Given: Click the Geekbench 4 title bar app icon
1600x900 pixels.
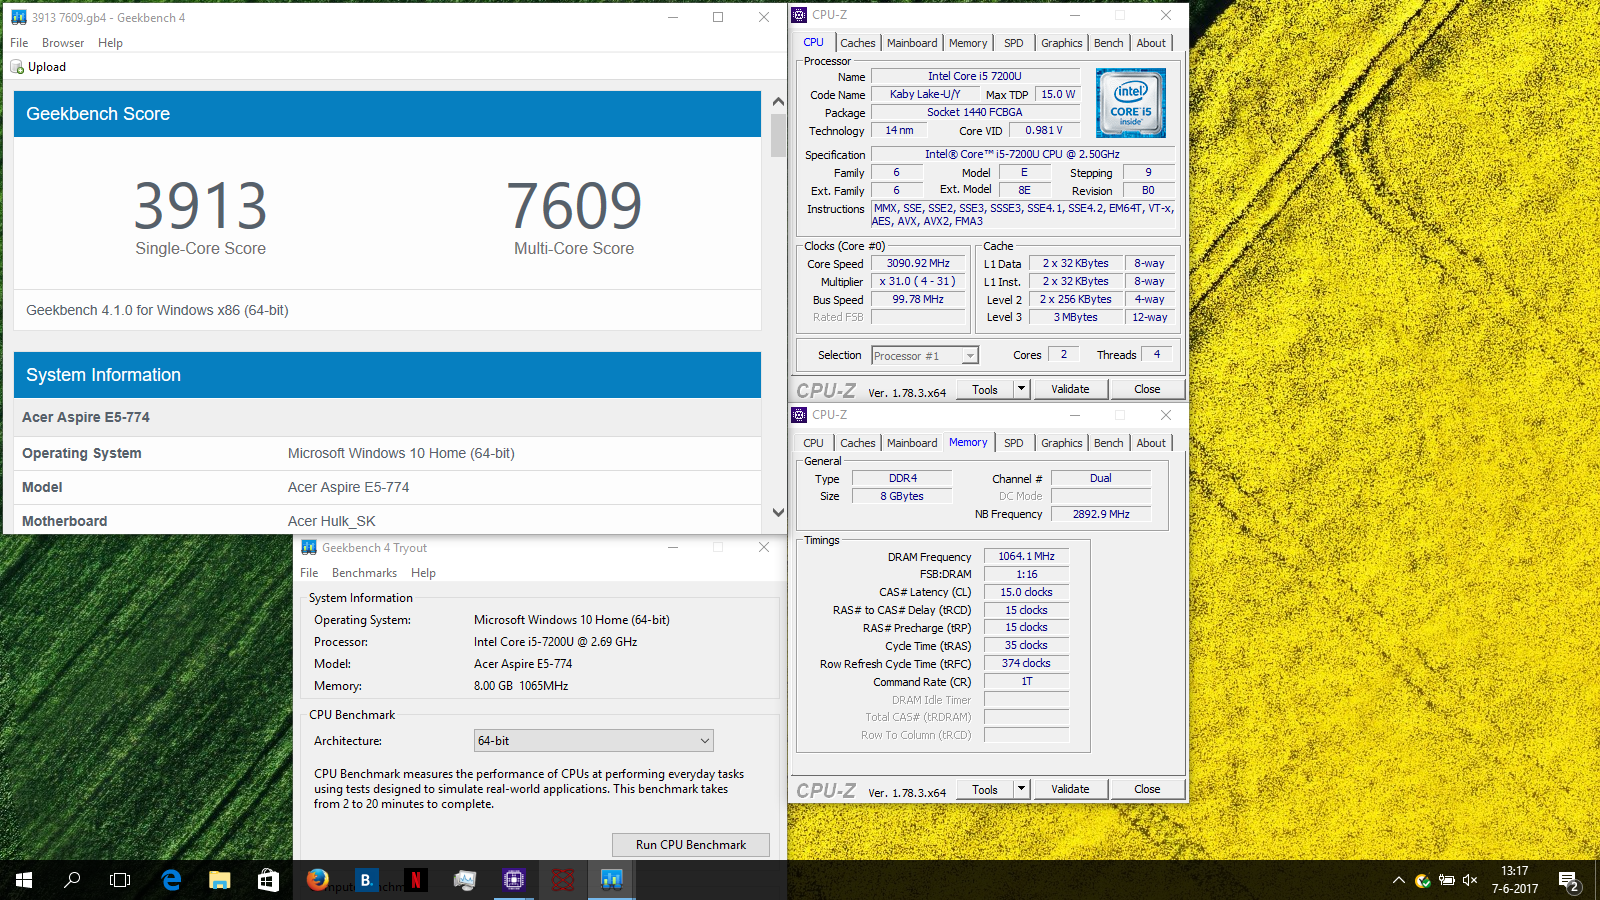Looking at the screenshot, I should click(19, 17).
